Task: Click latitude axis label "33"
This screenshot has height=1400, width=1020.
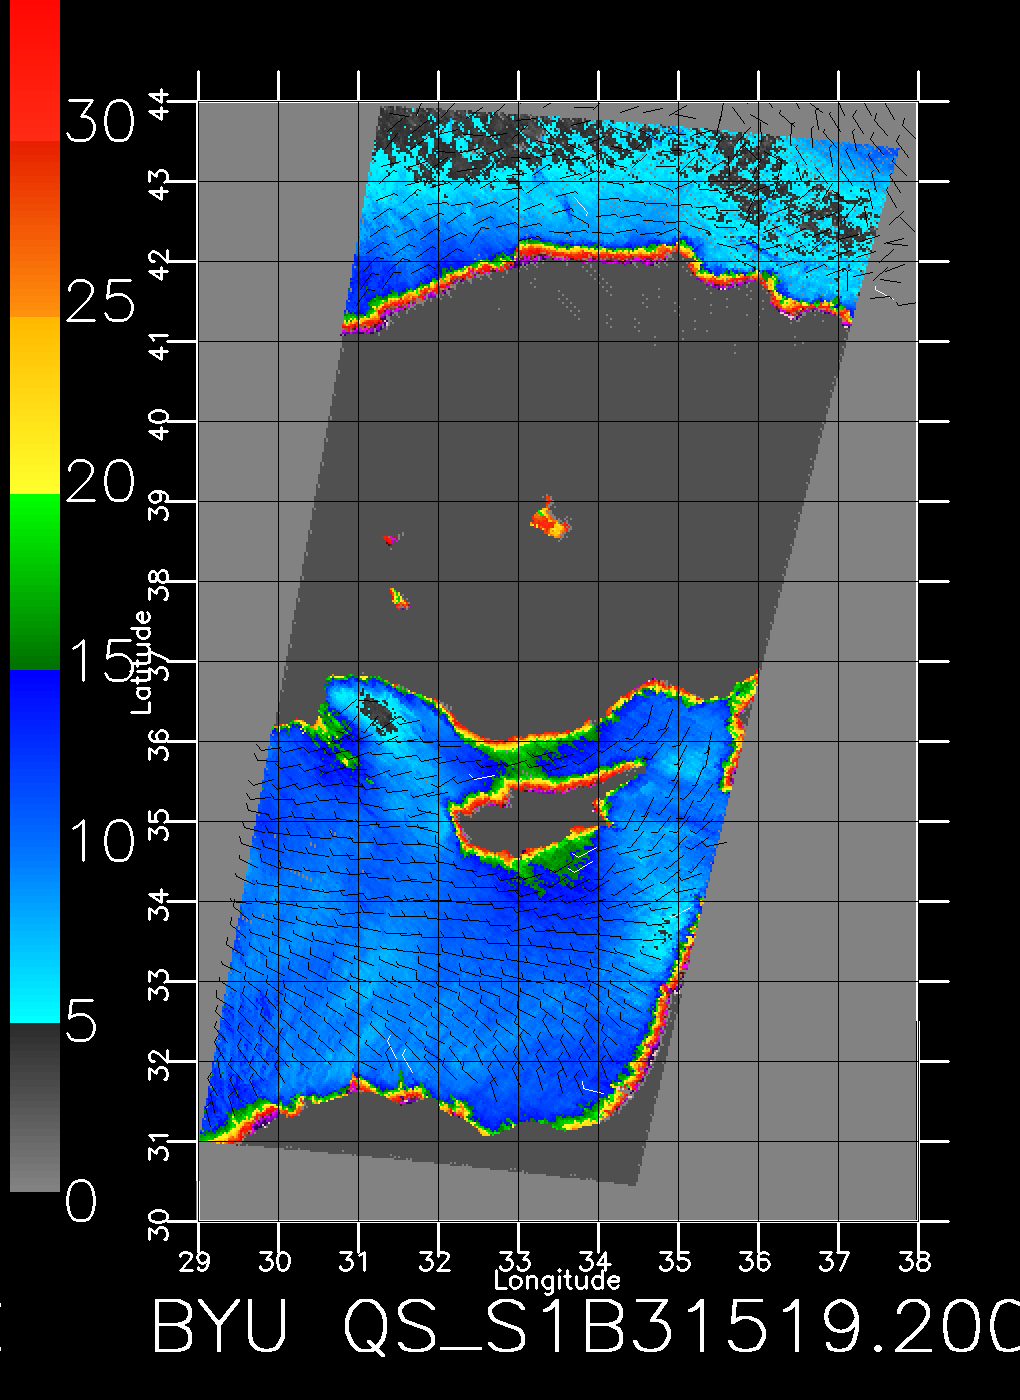Action: (x=160, y=983)
